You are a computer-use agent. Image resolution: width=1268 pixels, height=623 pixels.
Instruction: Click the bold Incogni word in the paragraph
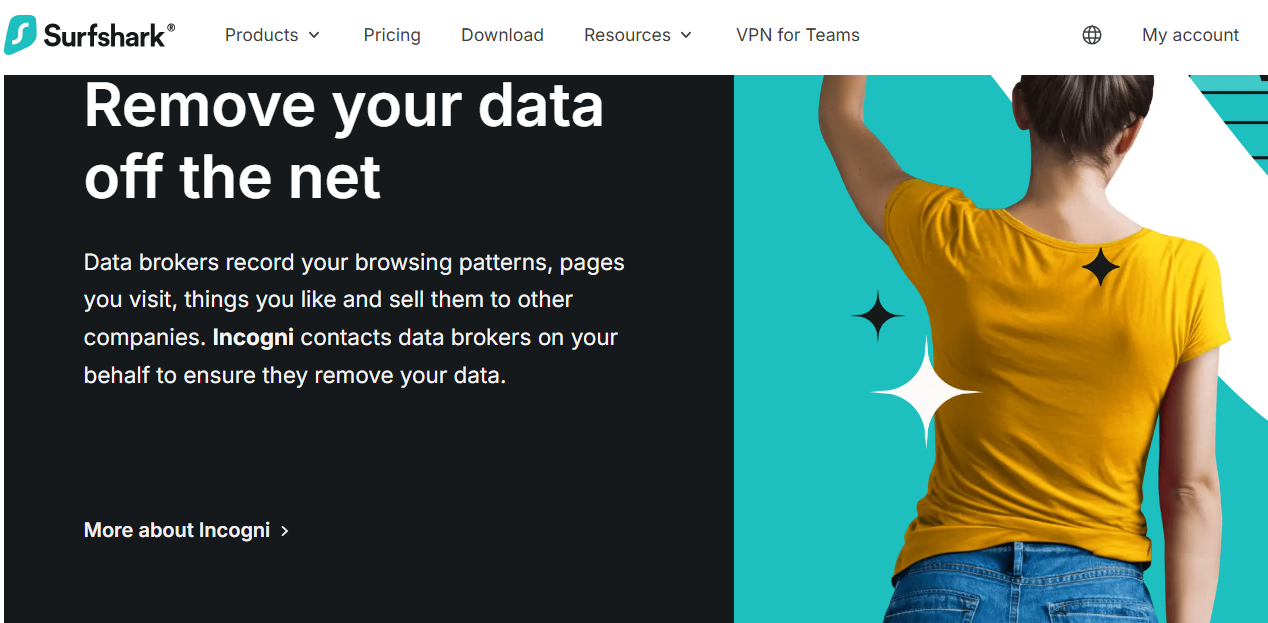tap(253, 338)
